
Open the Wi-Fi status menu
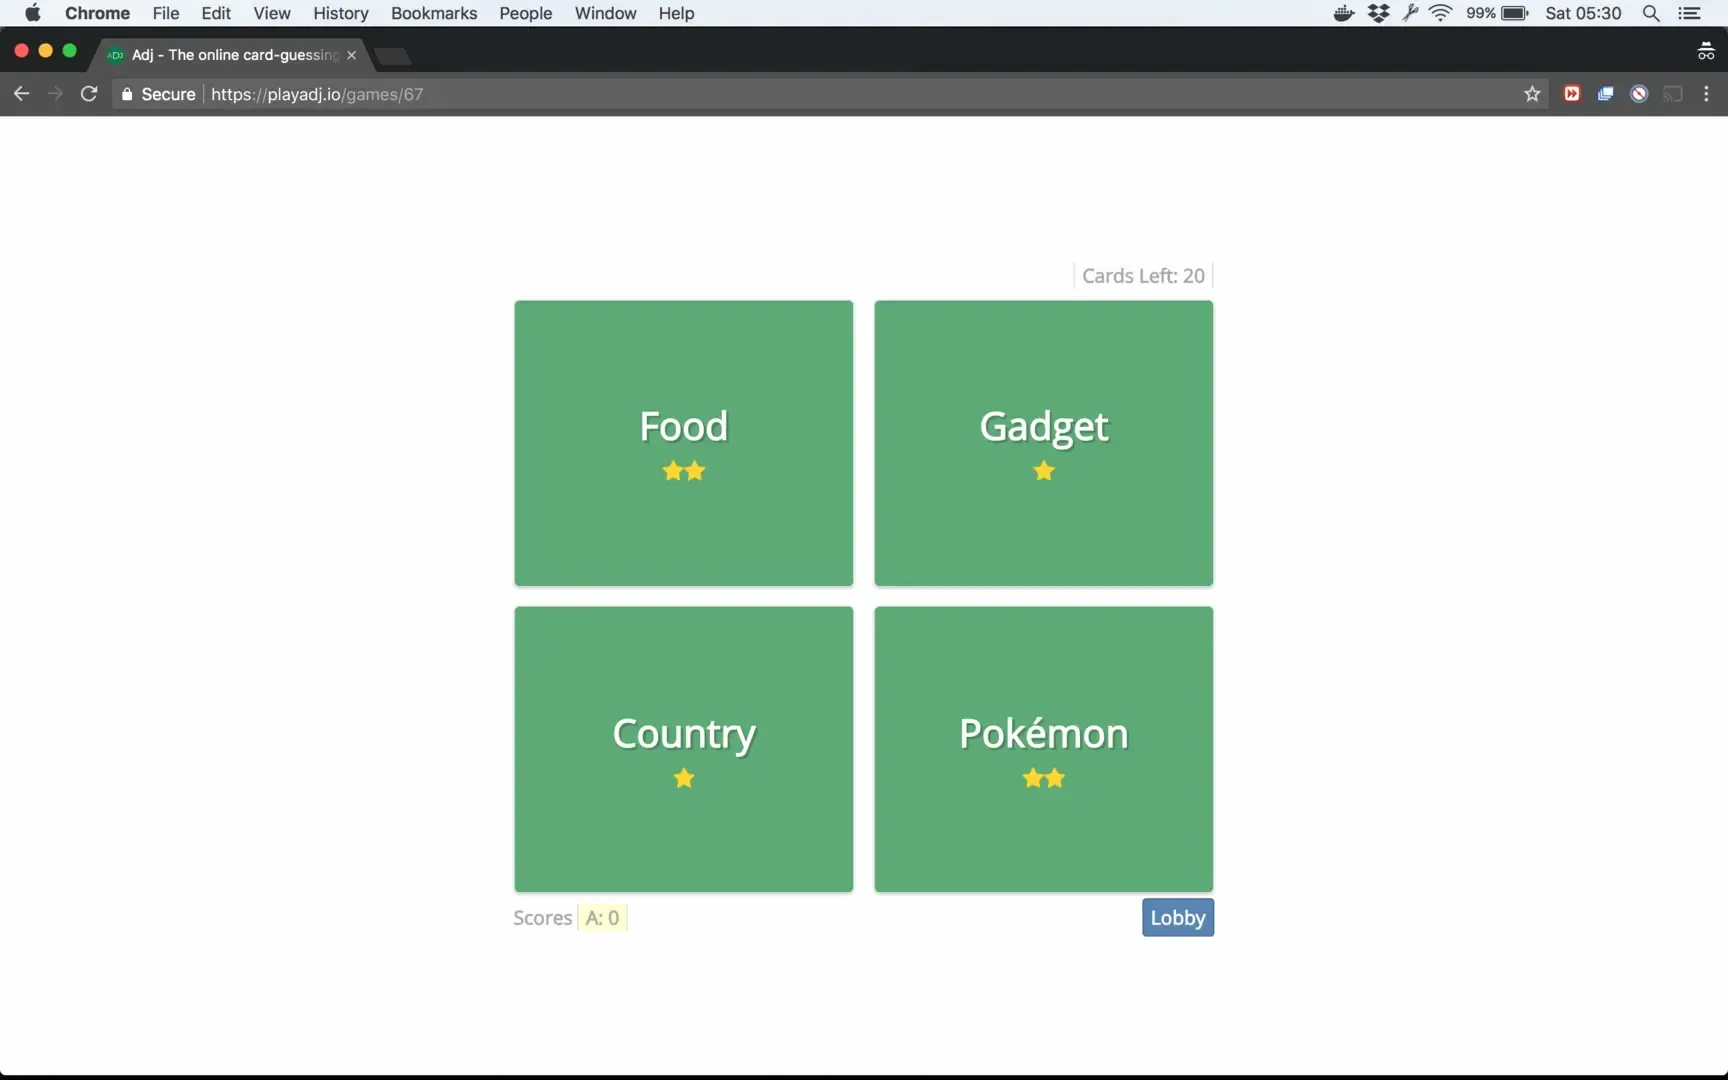pyautogui.click(x=1441, y=13)
